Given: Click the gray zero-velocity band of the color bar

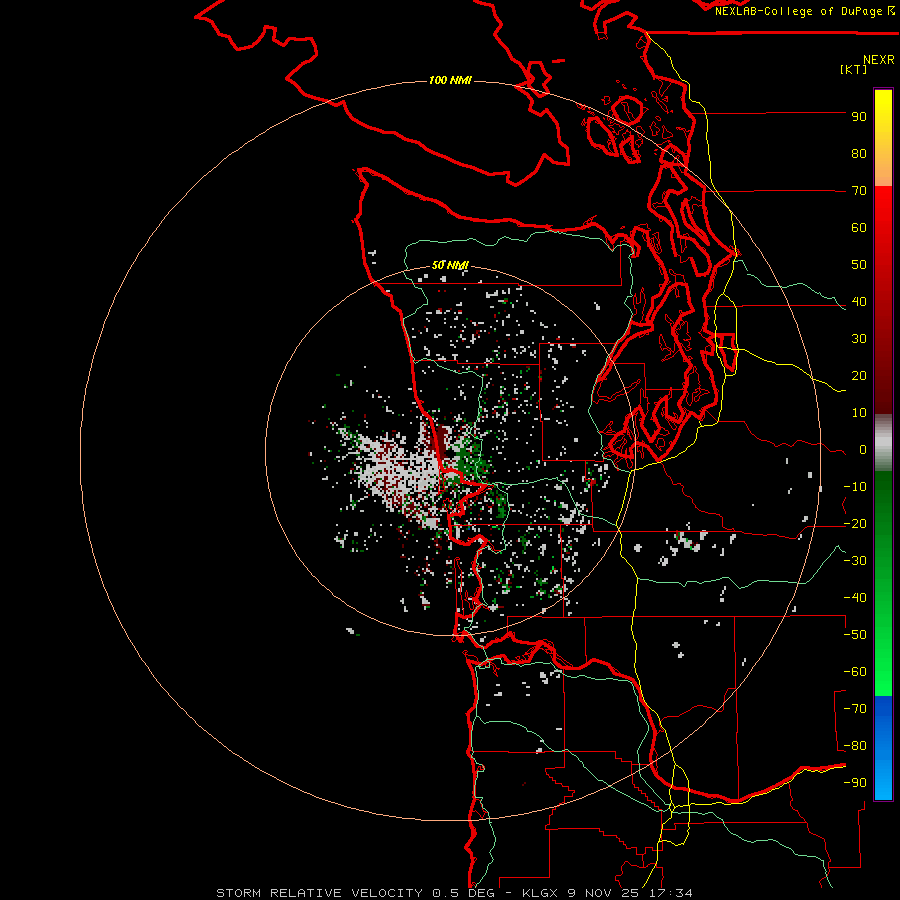Looking at the screenshot, I should pos(883,443).
